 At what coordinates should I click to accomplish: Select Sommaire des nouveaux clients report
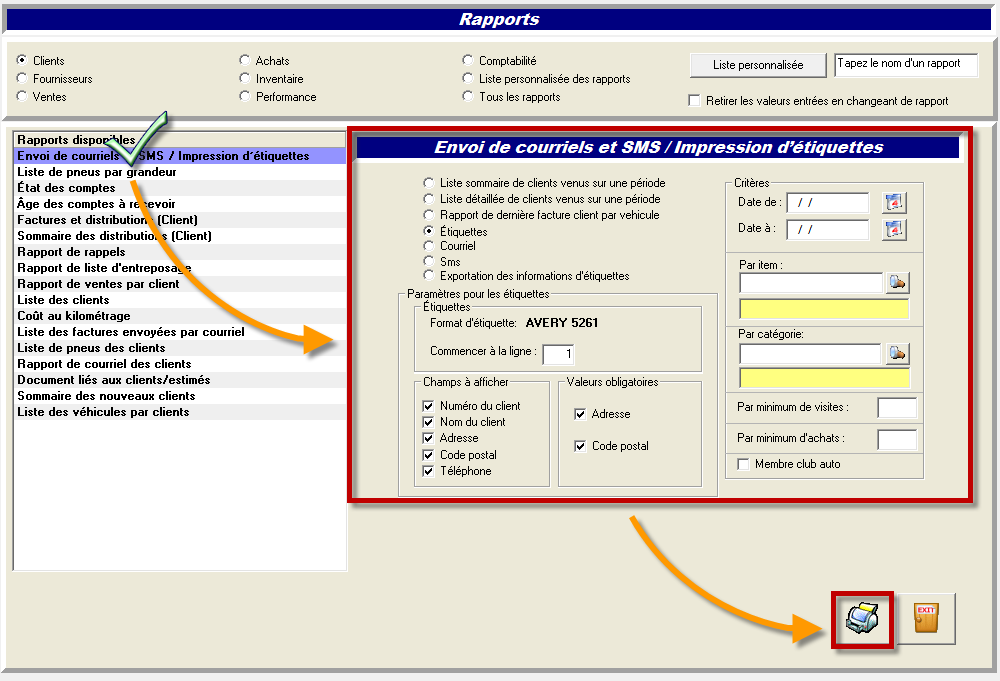point(180,395)
